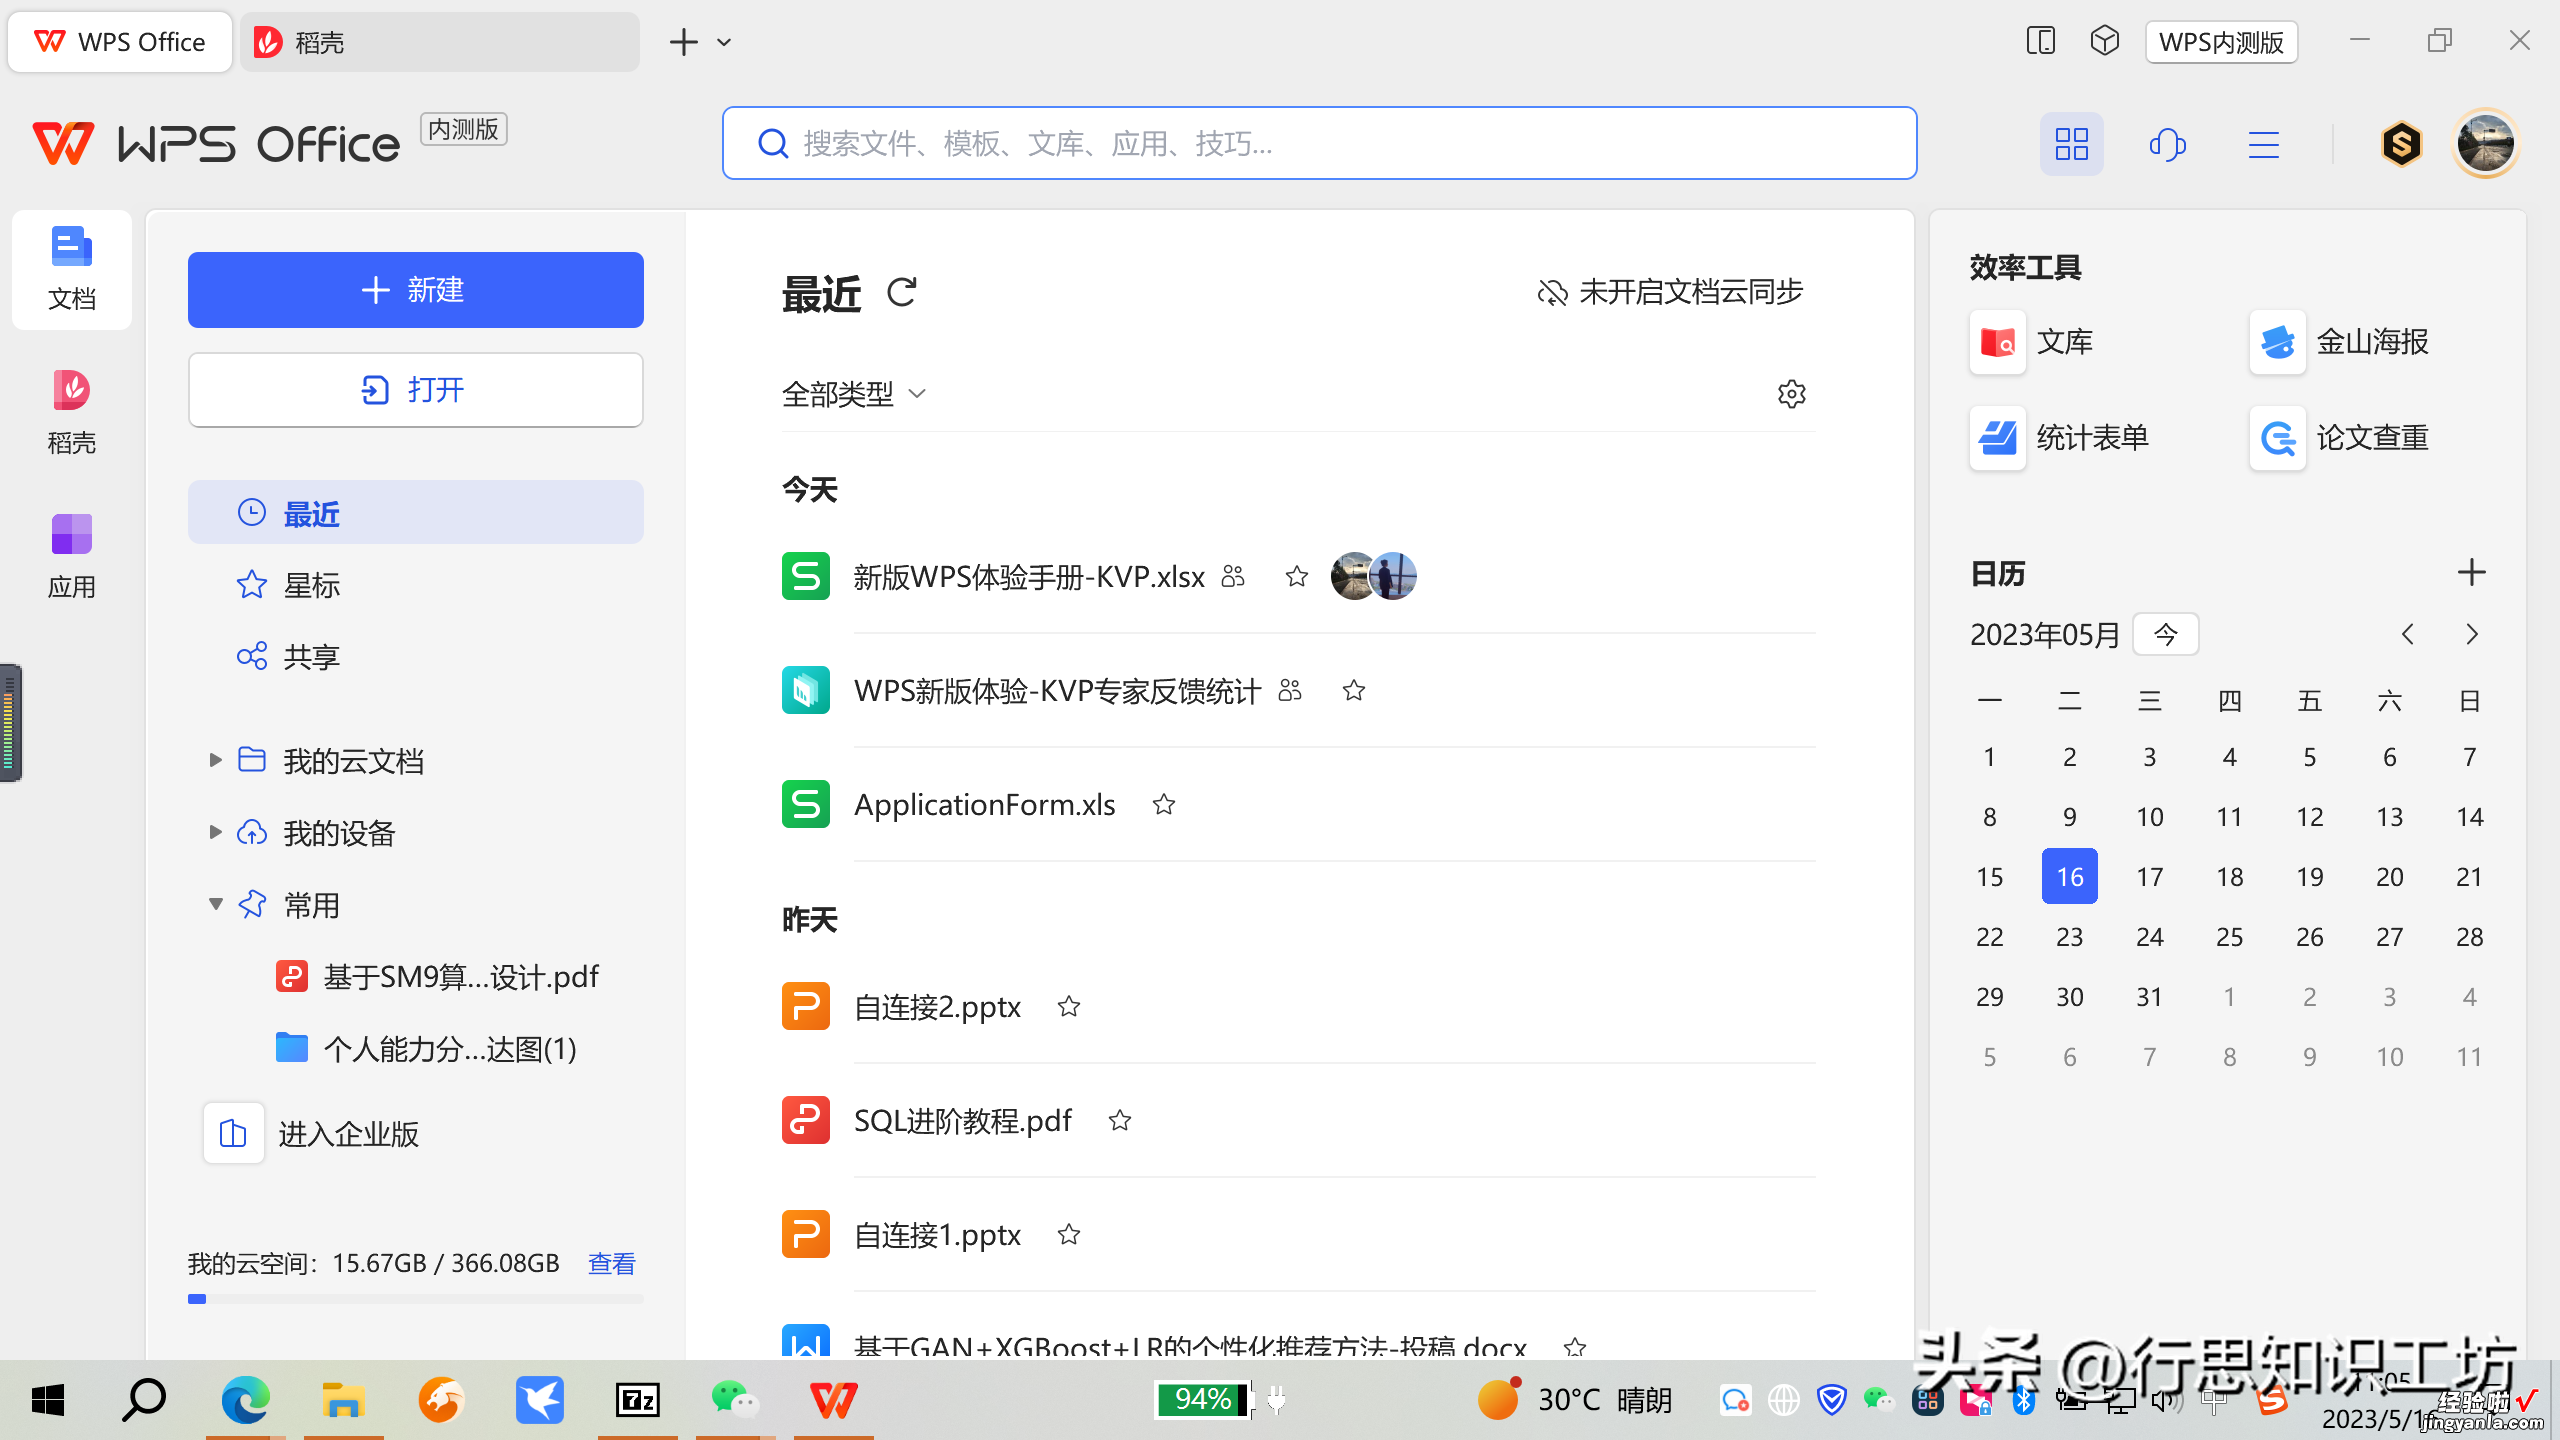Star the ApplicationForm.xls file
The image size is (2560, 1440).
click(x=1164, y=805)
